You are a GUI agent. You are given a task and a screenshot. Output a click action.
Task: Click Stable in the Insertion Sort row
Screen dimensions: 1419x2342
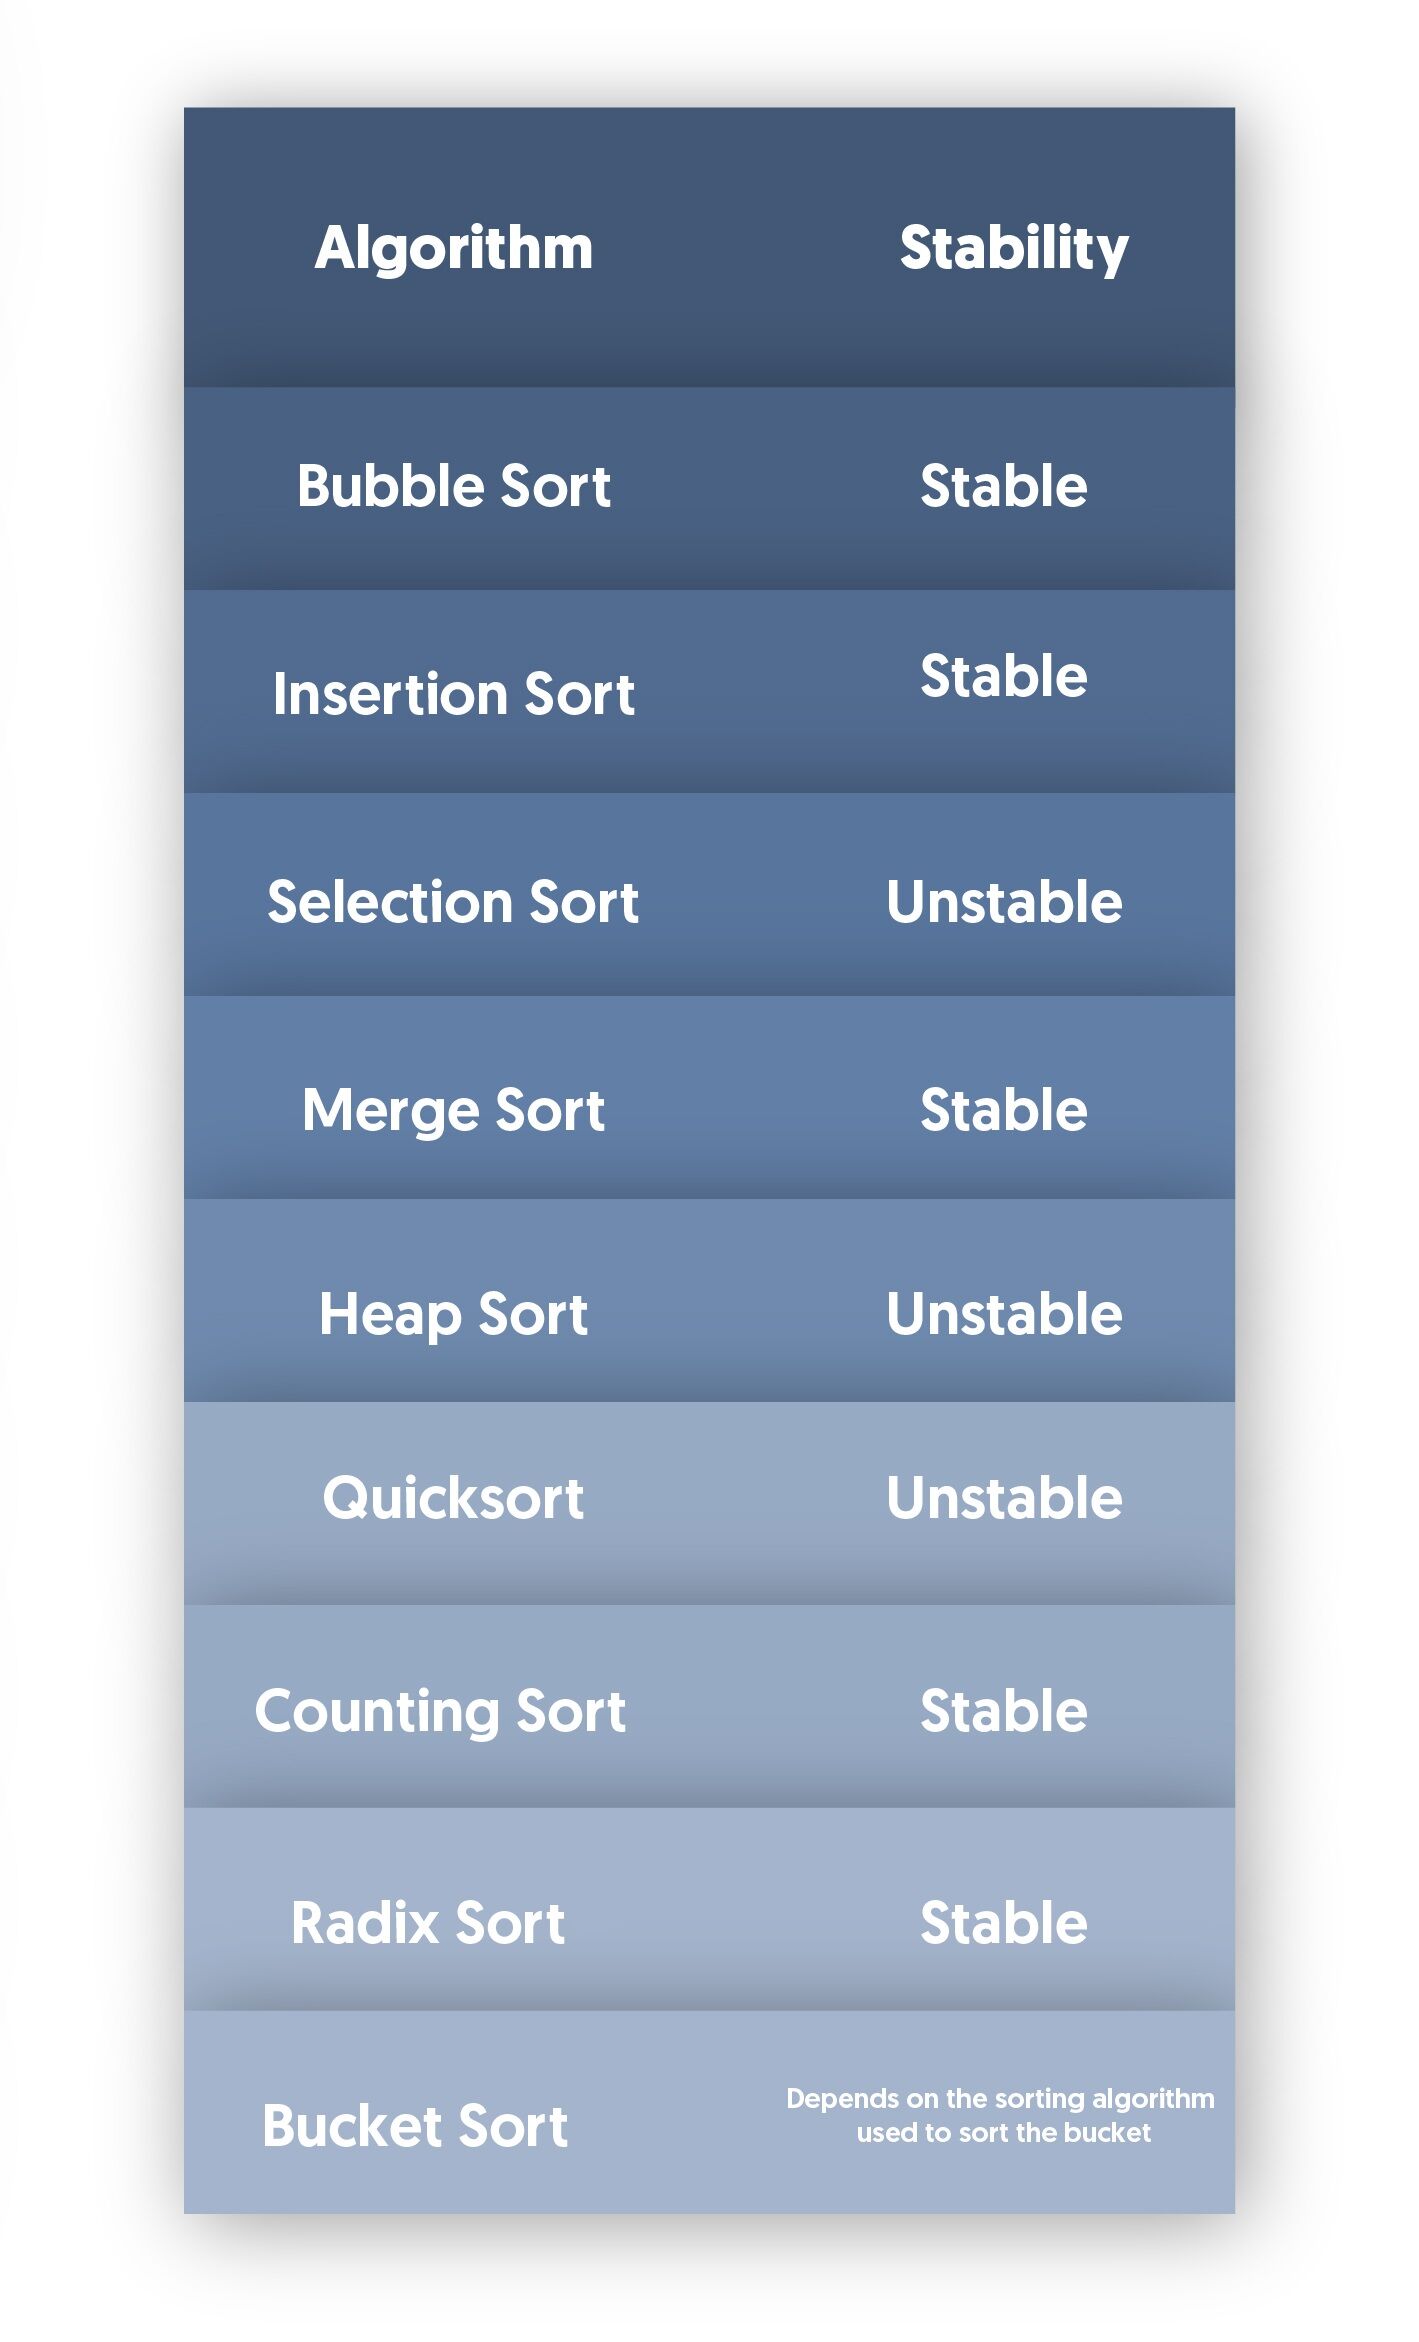1003,676
